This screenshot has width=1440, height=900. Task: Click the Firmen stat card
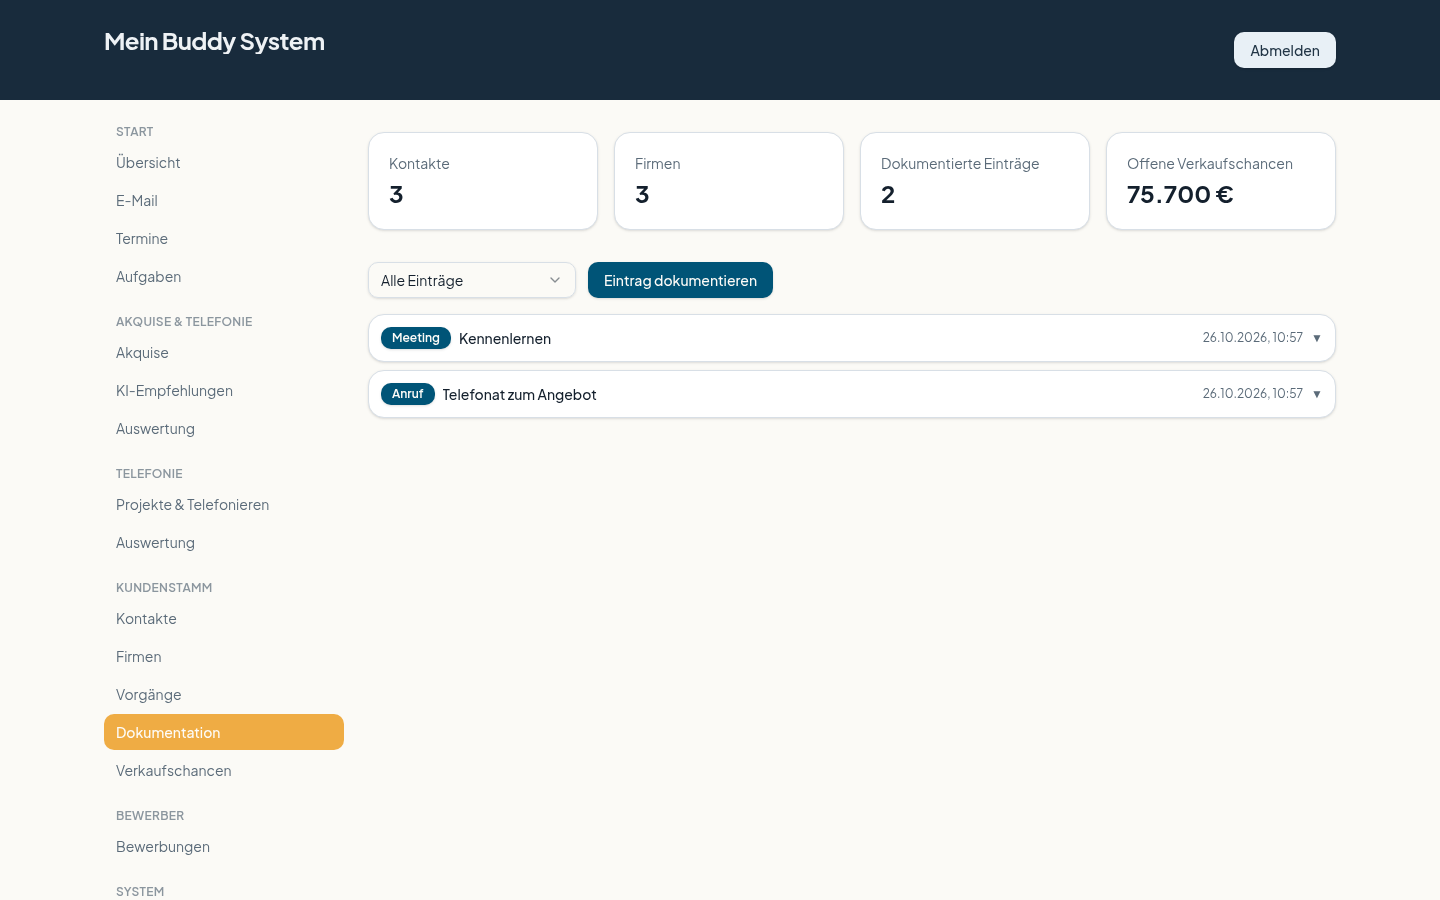click(x=729, y=181)
